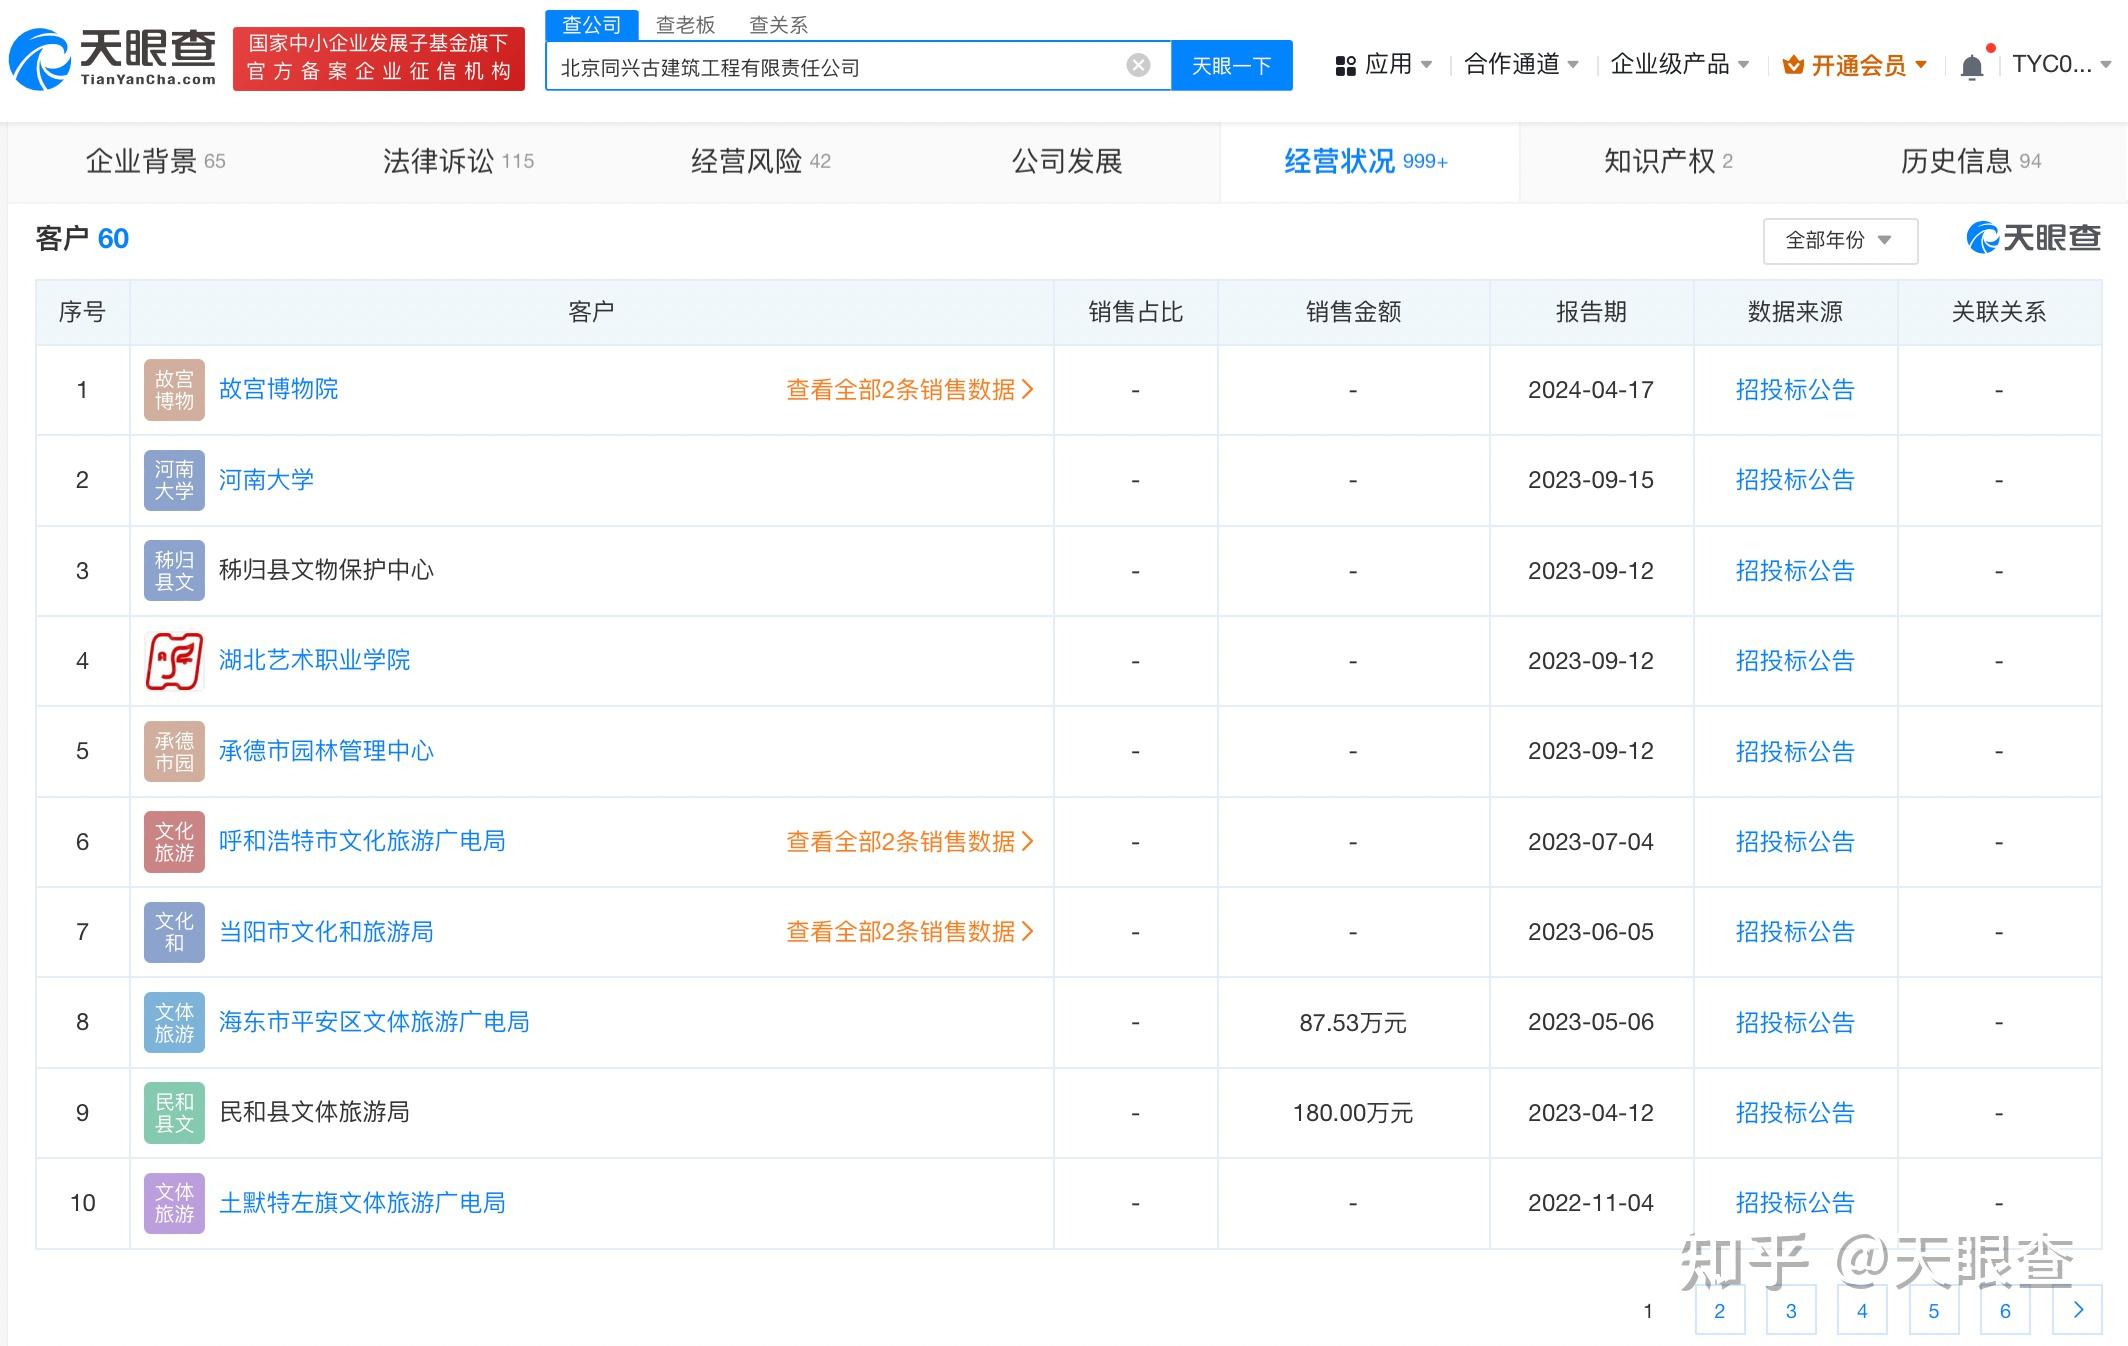Screen dimensions: 2128x1346
Task: Click the 87.53万元 sales amount cell
Action: [x=1353, y=1023]
